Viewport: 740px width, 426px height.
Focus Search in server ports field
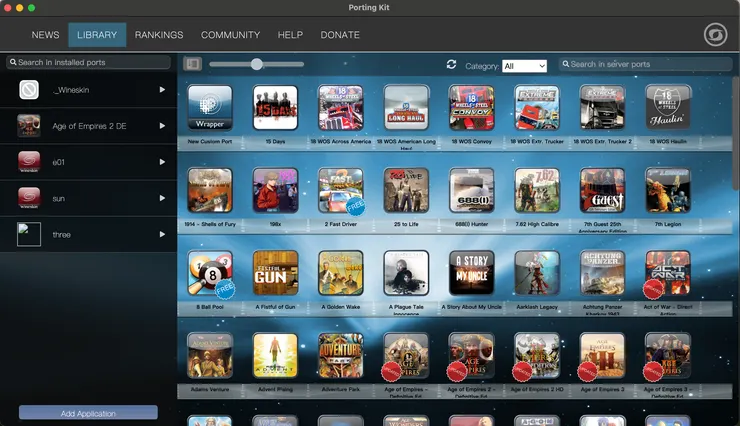(x=645, y=64)
